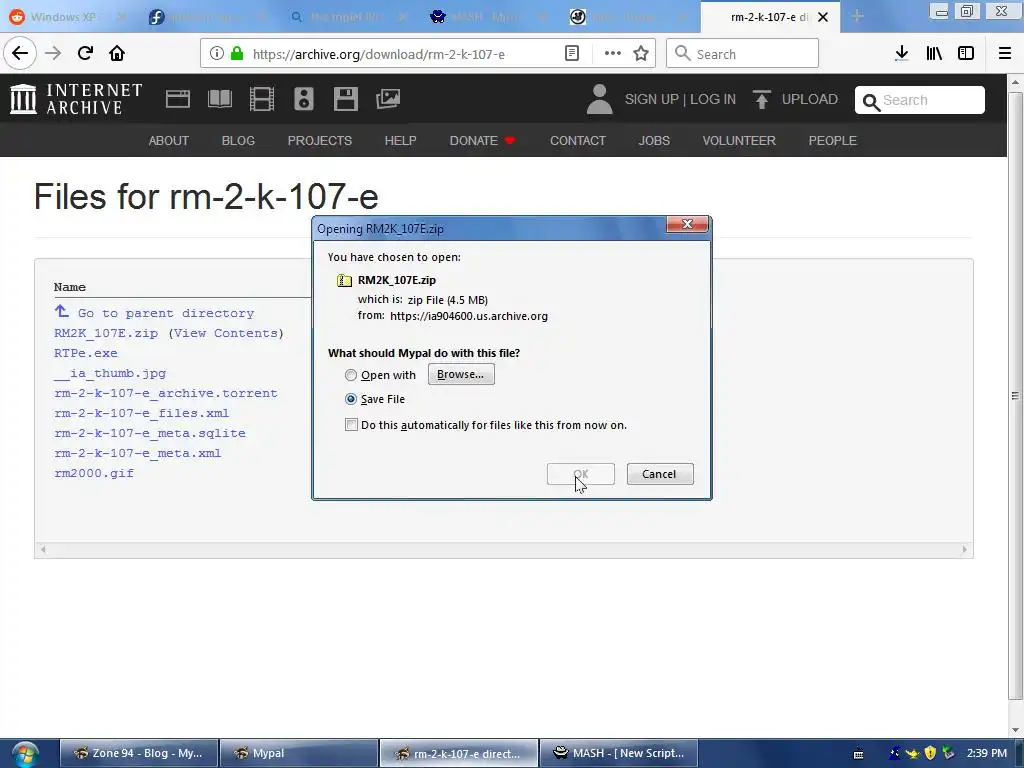The width and height of the screenshot is (1024, 768).
Task: Click the shield icon in system tray
Action: pyautogui.click(x=931, y=753)
